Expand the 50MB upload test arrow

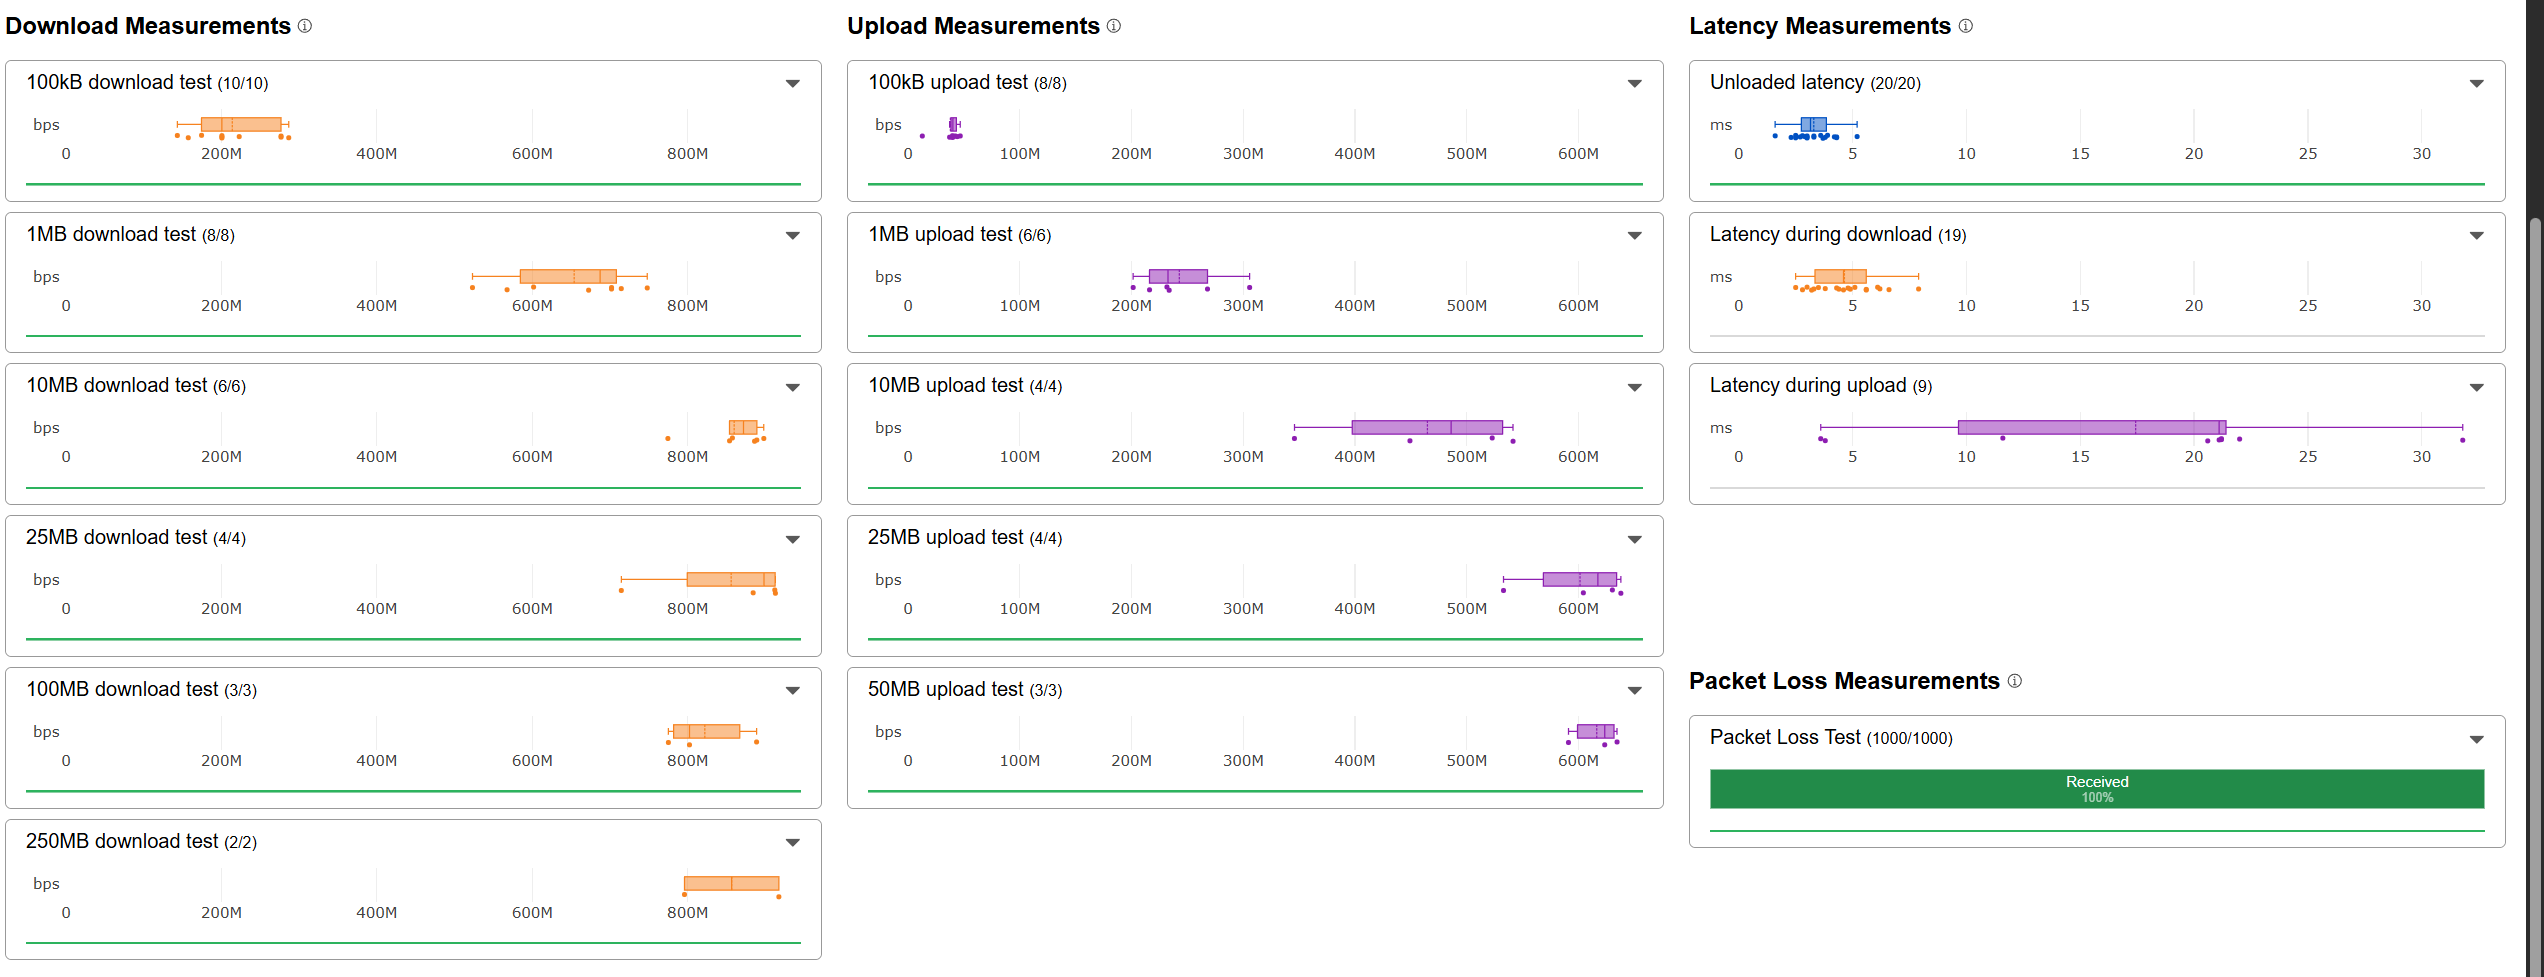(x=1635, y=691)
